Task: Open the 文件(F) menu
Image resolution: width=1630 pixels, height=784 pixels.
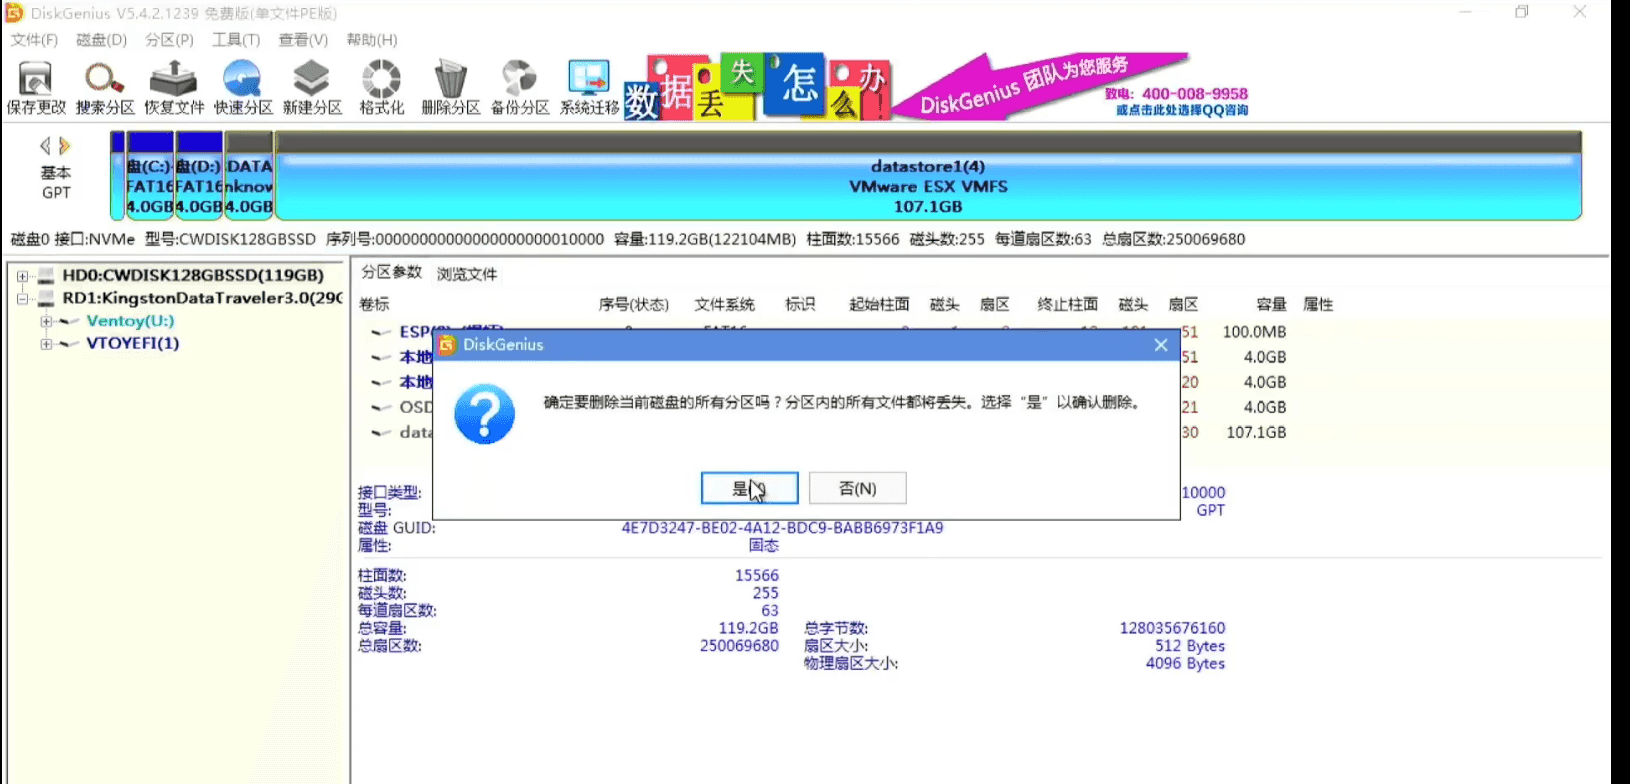Action: pyautogui.click(x=34, y=40)
